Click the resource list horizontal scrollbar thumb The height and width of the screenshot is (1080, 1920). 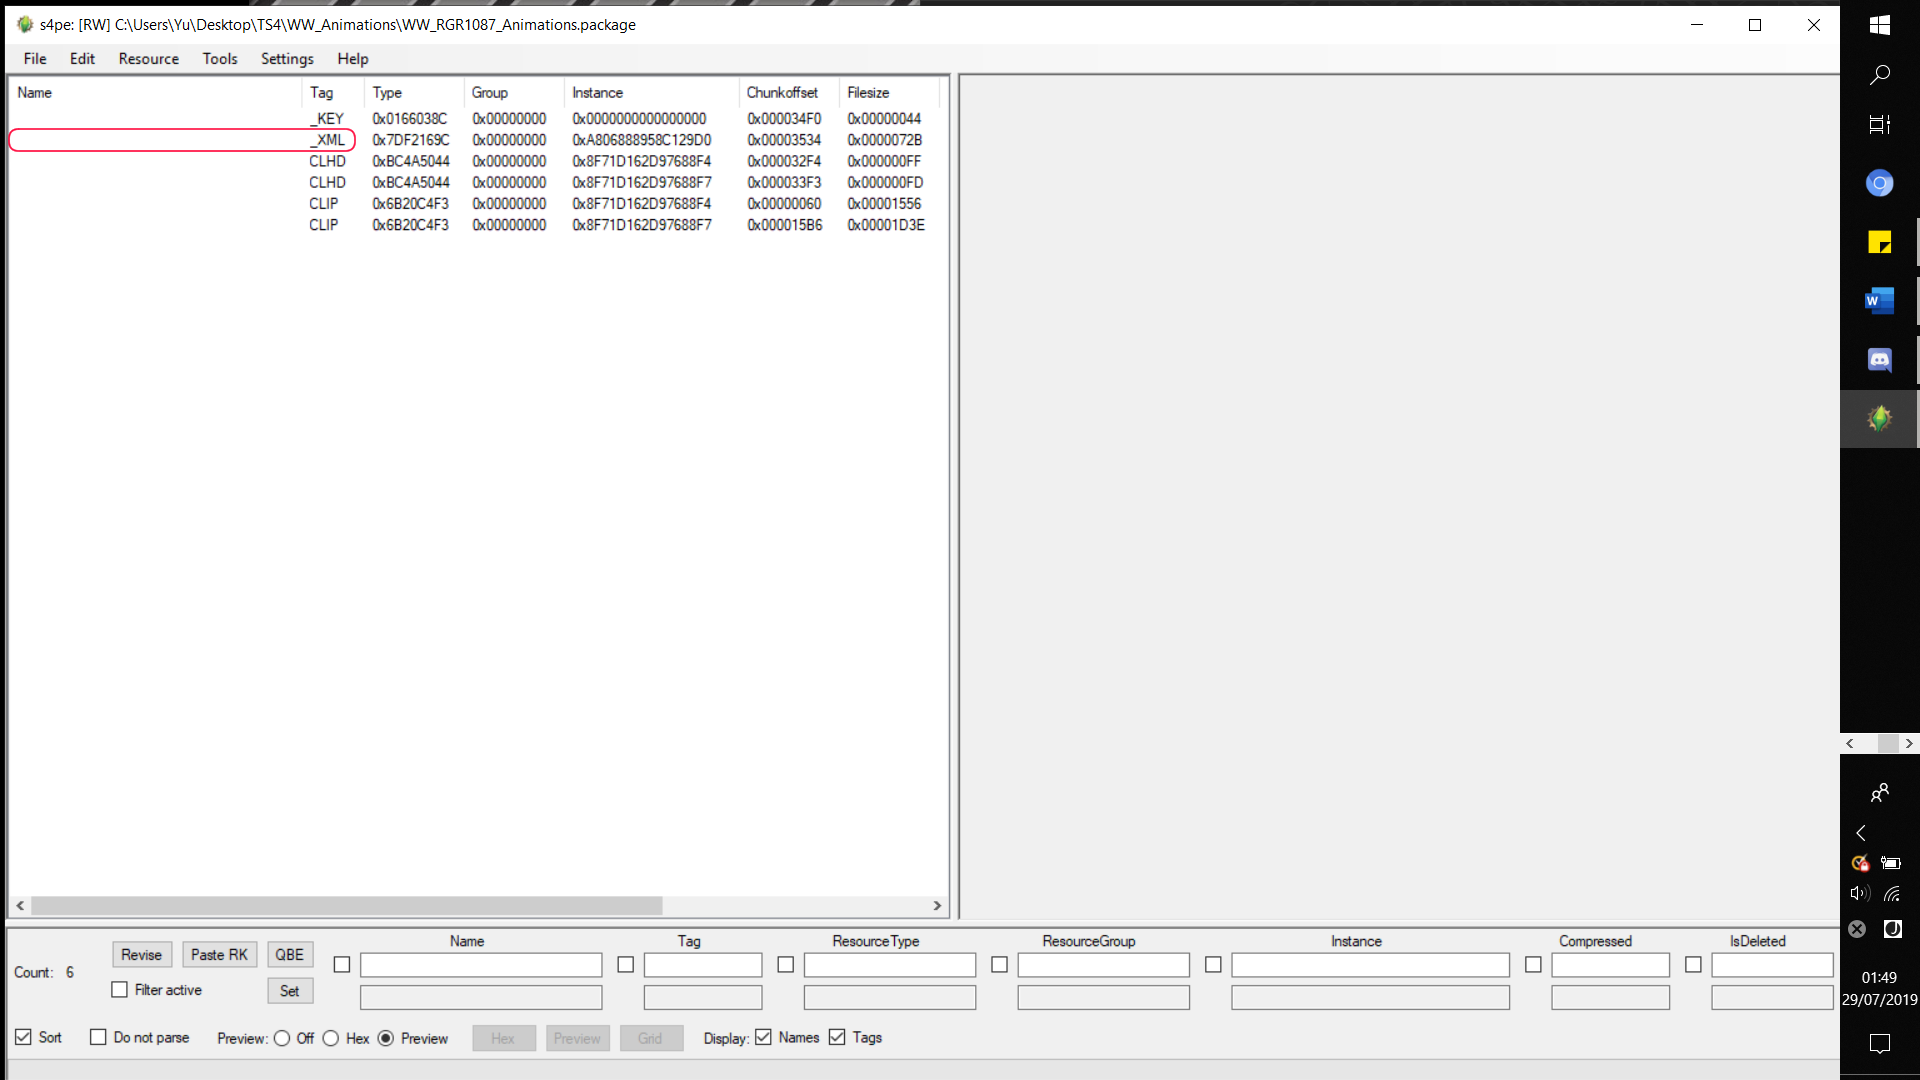(346, 906)
